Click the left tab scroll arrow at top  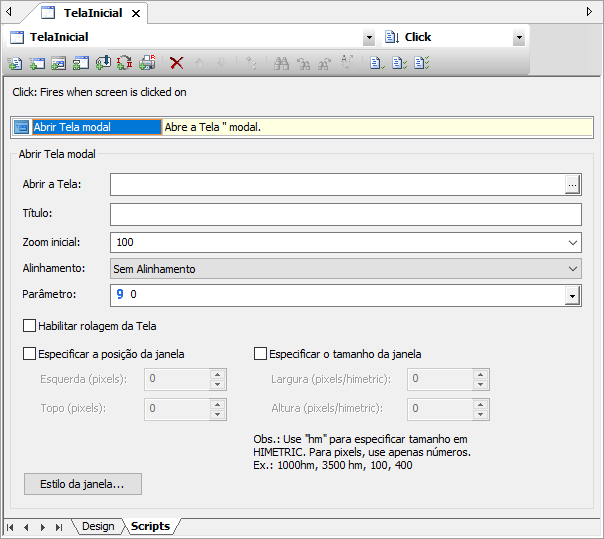(x=8, y=12)
